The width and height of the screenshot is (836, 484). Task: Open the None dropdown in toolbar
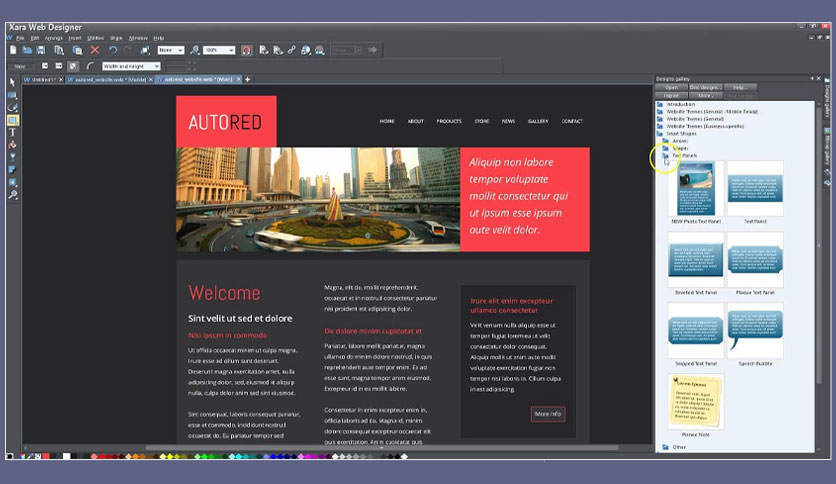coord(171,50)
